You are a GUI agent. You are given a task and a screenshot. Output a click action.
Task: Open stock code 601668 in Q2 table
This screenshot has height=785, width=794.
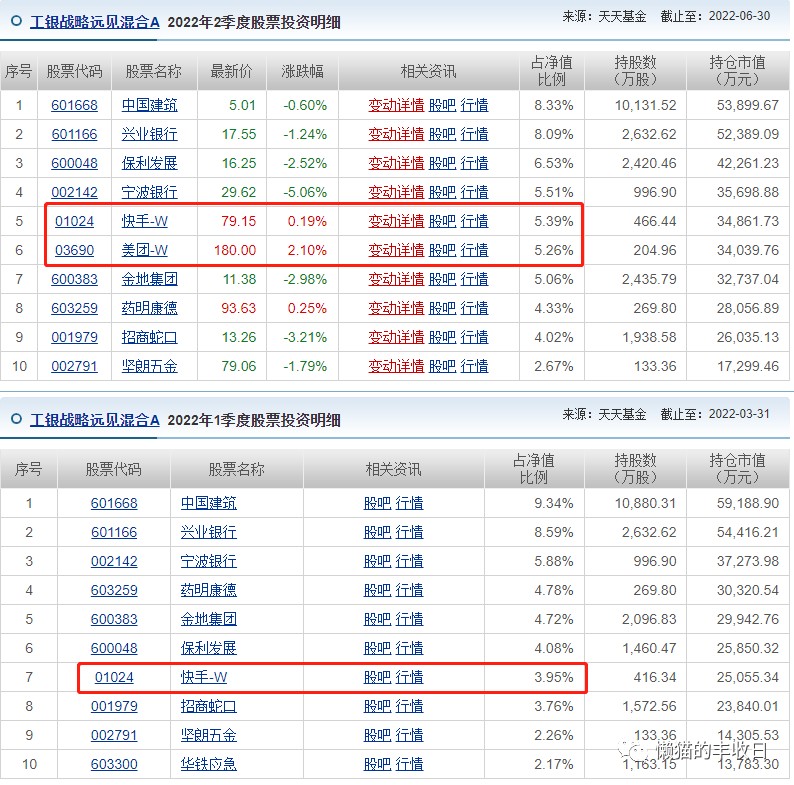click(x=74, y=105)
